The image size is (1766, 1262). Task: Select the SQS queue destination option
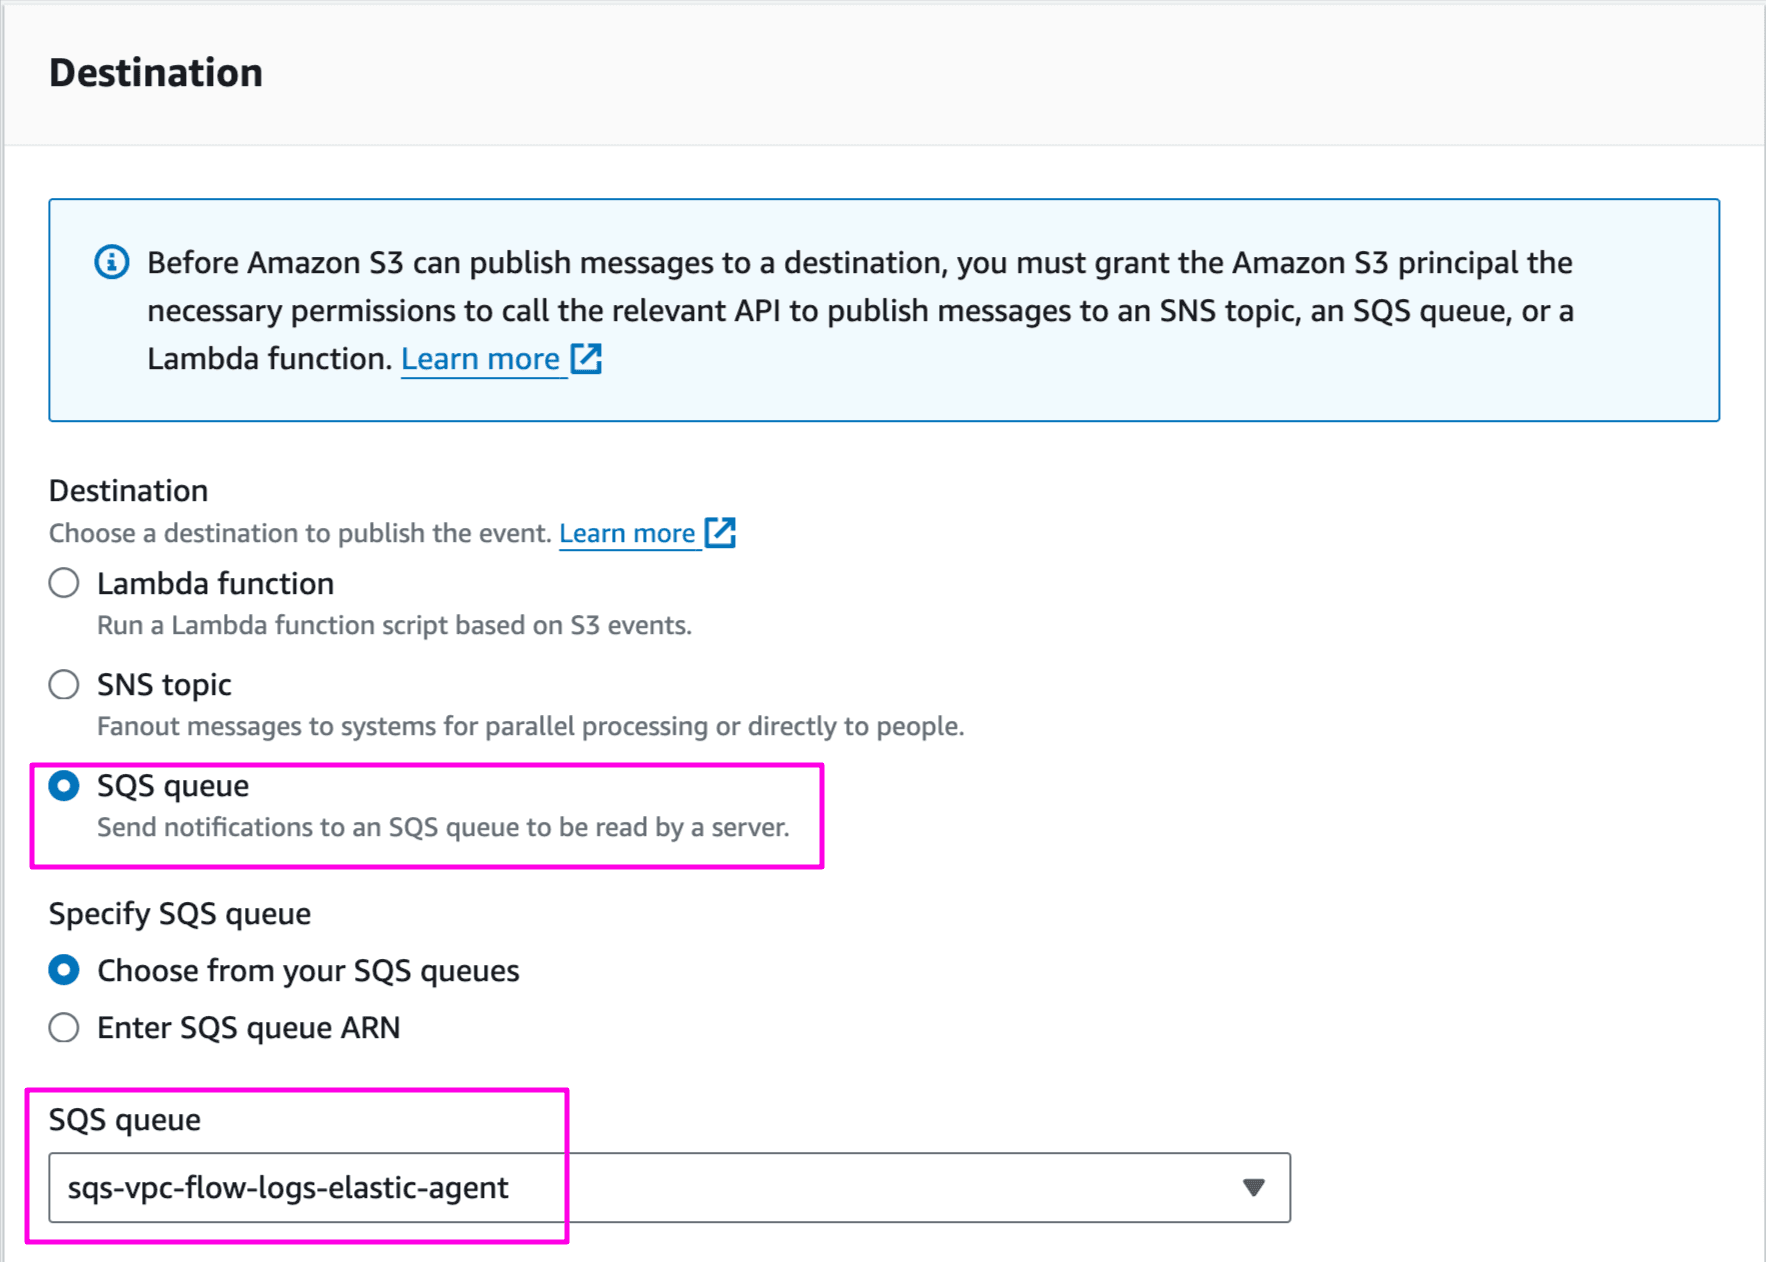point(63,786)
